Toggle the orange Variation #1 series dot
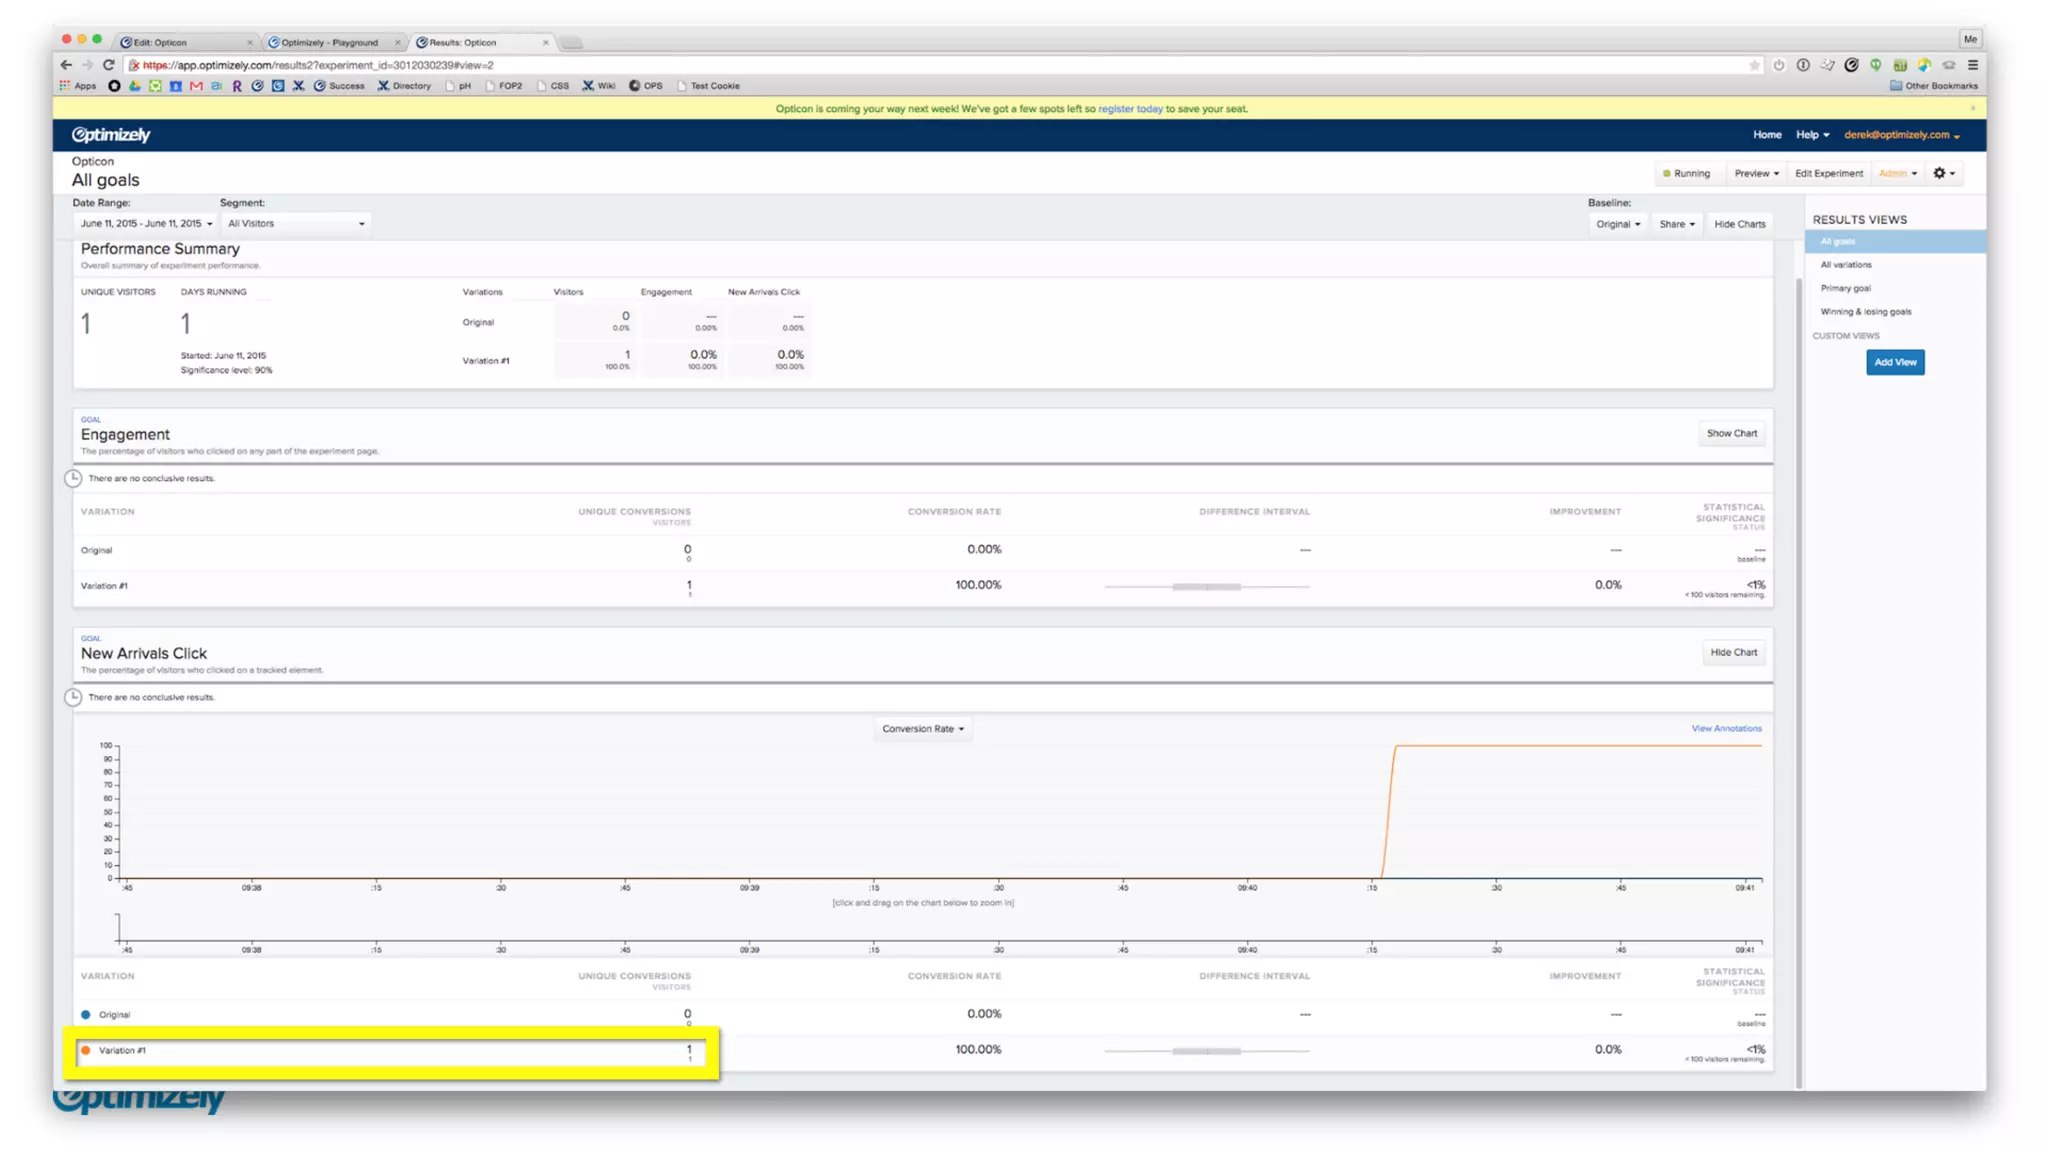 click(x=86, y=1050)
